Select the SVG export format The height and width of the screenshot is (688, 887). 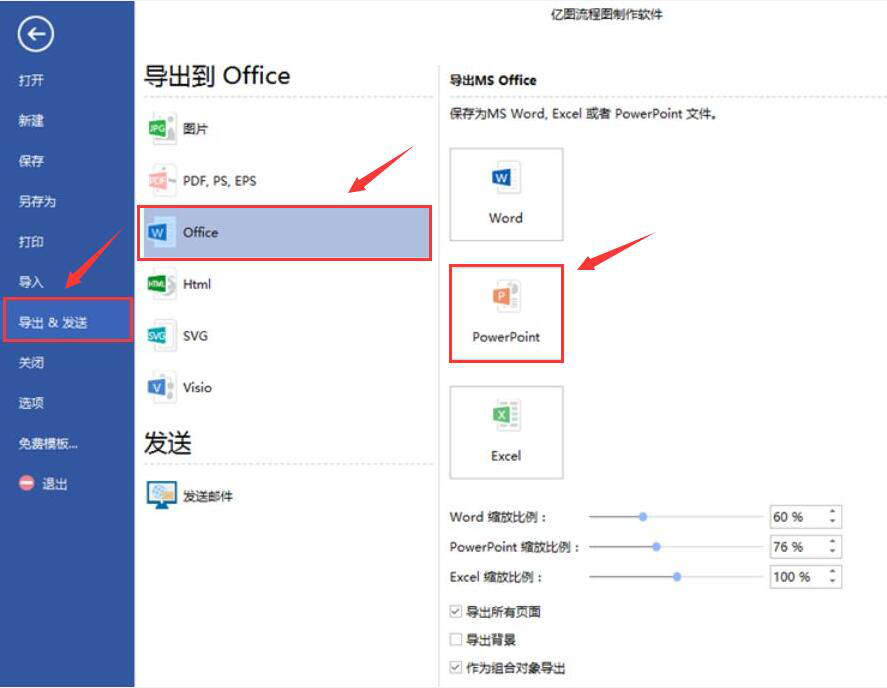point(196,336)
